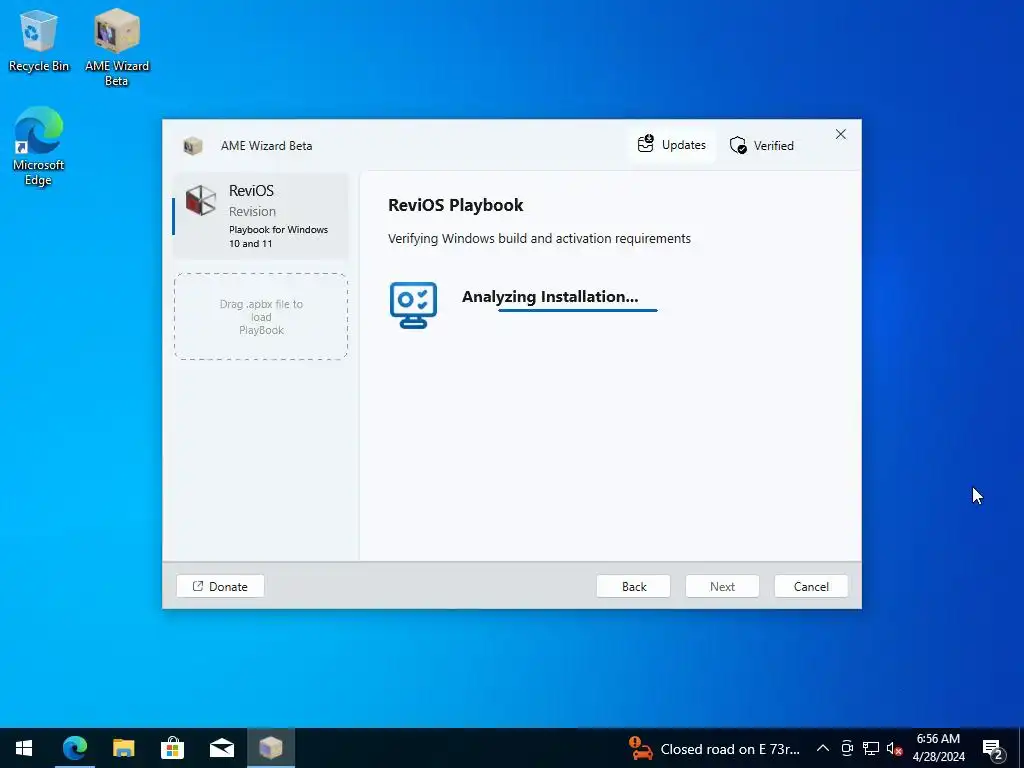Show hidden system tray icons
Viewport: 1024px width, 768px height.
click(823, 748)
